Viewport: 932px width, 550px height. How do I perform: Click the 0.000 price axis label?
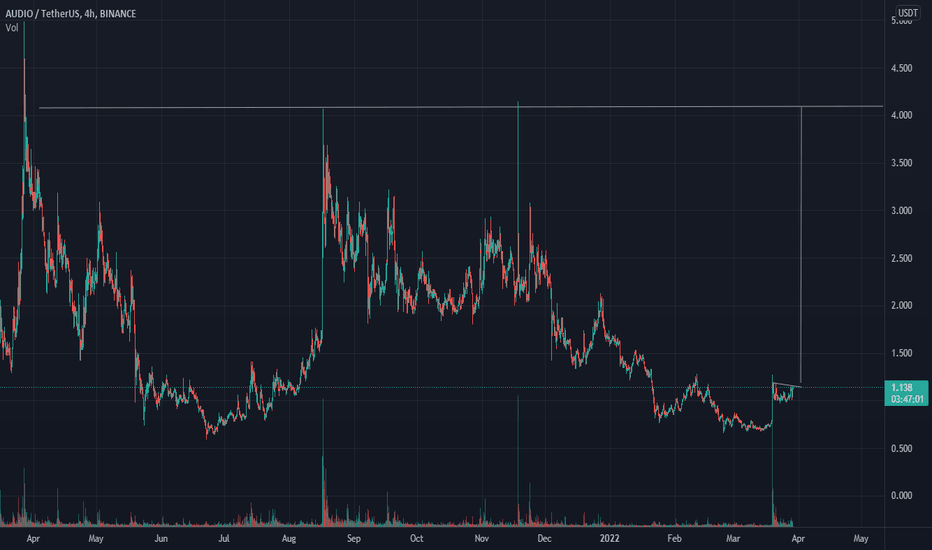[x=901, y=495]
